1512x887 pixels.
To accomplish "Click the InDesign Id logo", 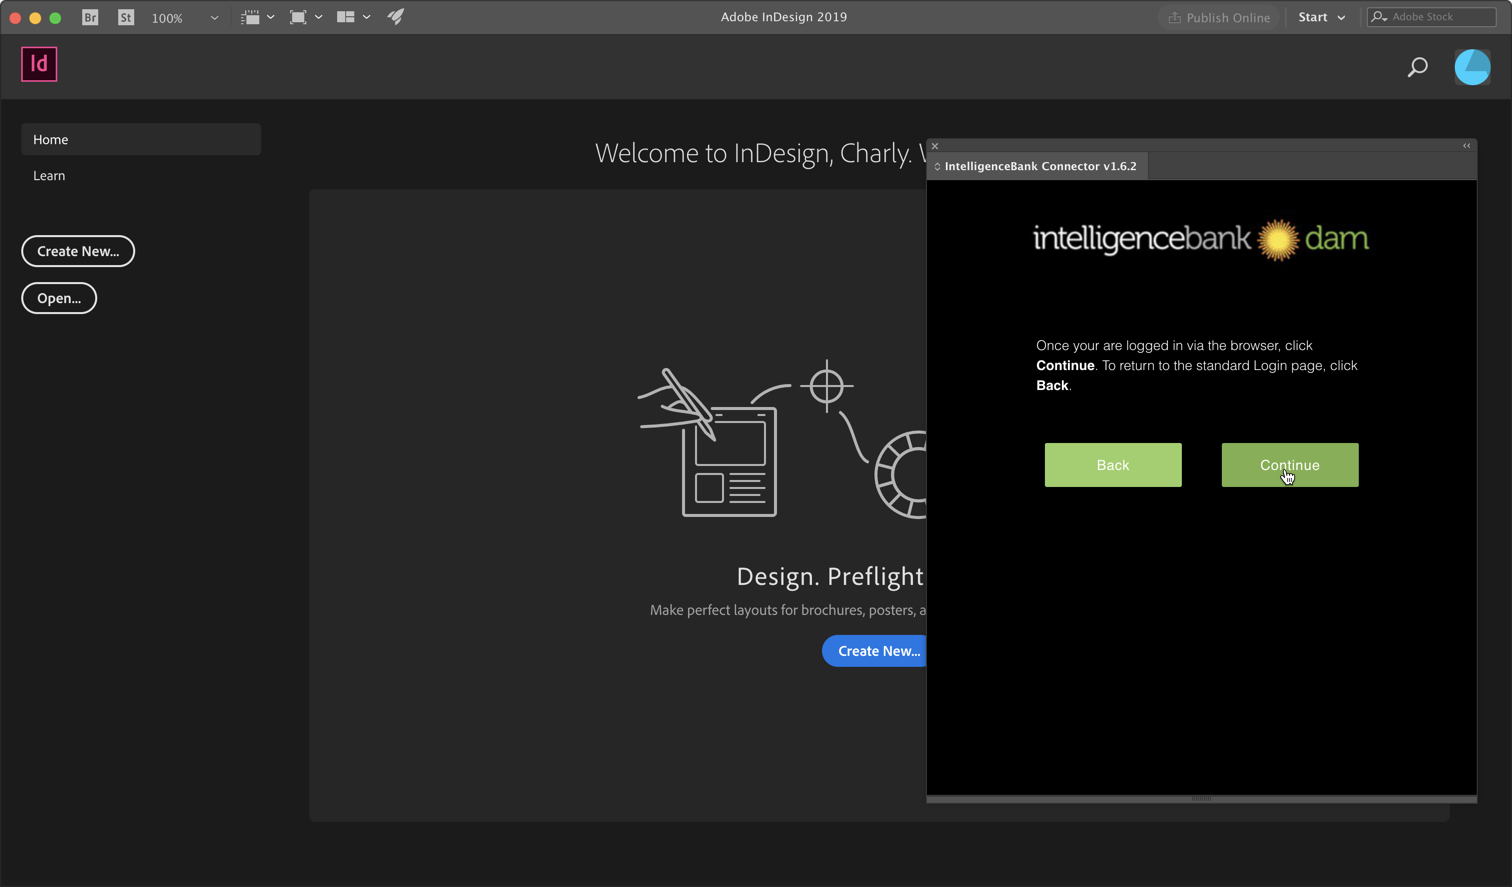I will (x=39, y=64).
